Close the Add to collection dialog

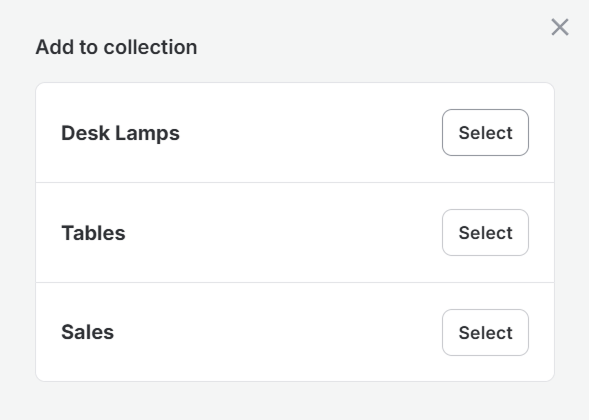pyautogui.click(x=560, y=27)
